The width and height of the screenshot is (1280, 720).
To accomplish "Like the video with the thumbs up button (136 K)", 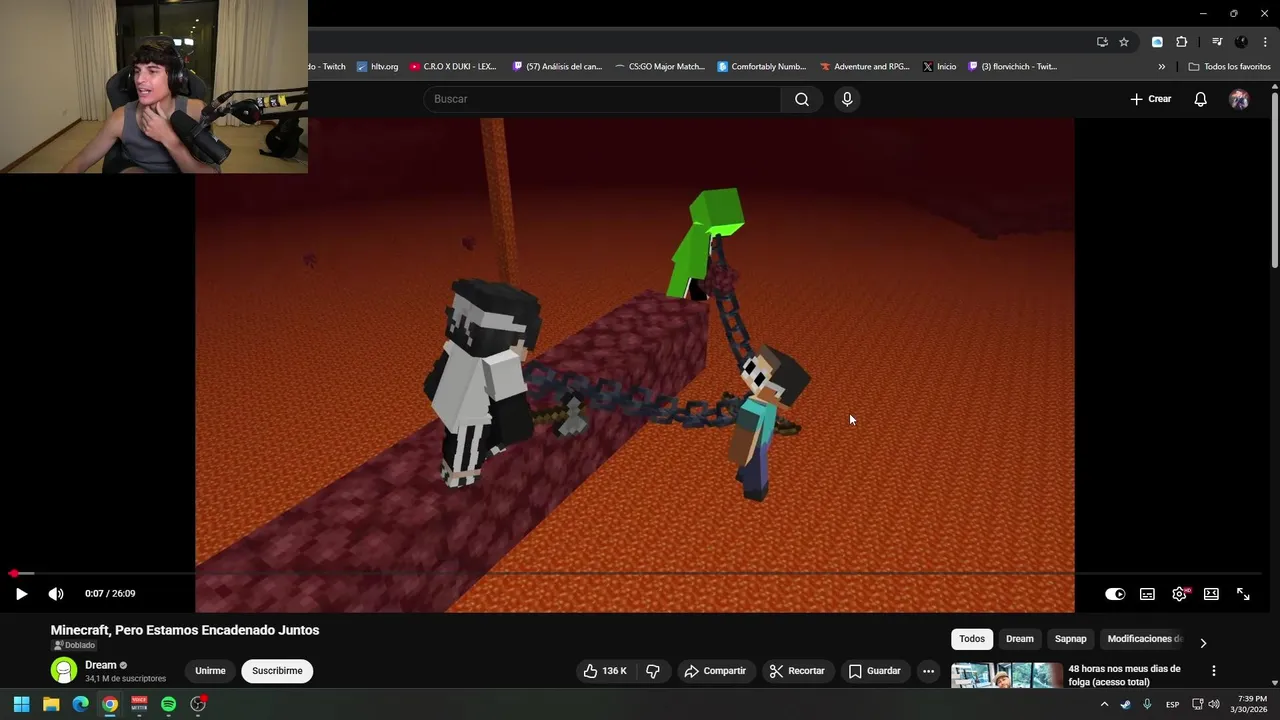I will pyautogui.click(x=605, y=671).
